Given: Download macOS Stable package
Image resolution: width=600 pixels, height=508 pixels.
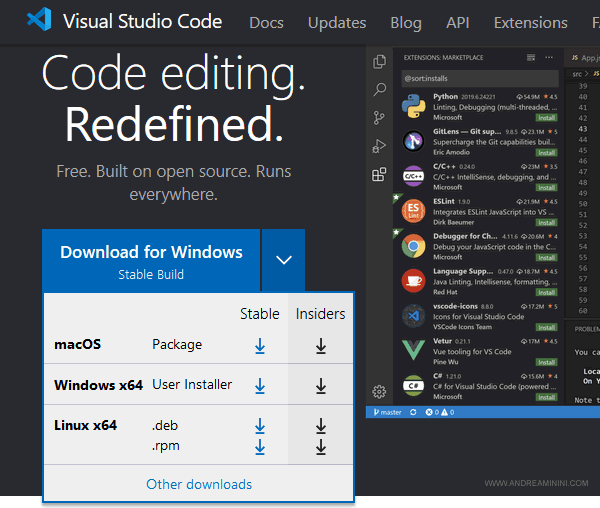Looking at the screenshot, I should click(x=260, y=346).
